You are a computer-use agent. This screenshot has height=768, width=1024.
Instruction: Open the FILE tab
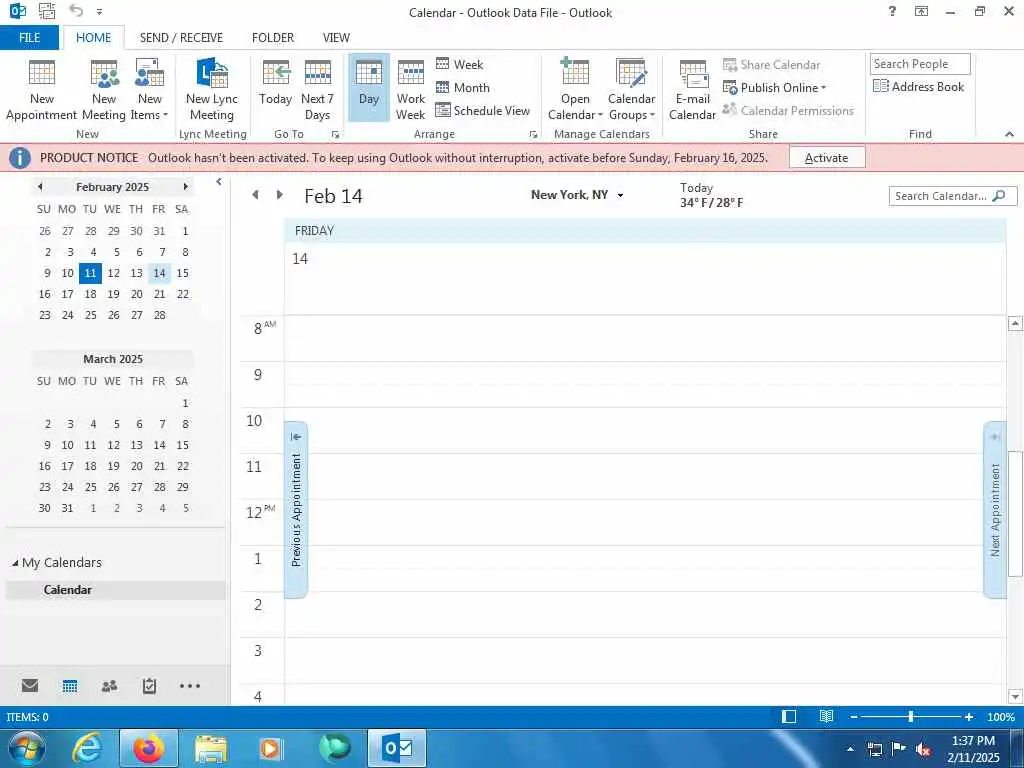(29, 37)
